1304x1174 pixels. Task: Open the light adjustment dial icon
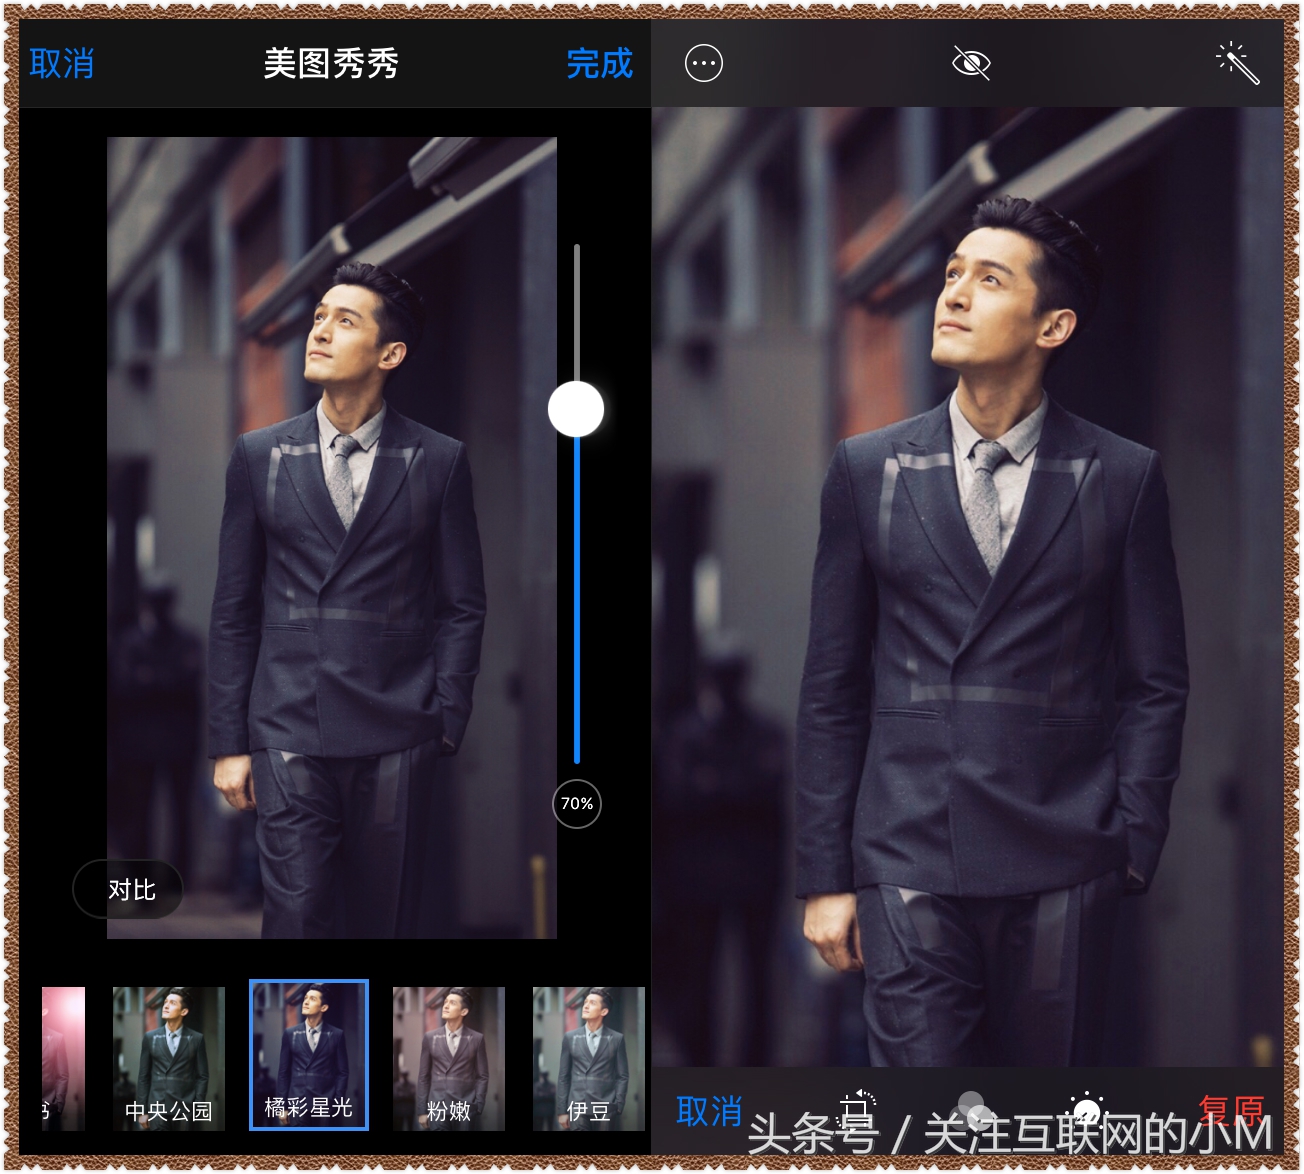coord(1086,1109)
